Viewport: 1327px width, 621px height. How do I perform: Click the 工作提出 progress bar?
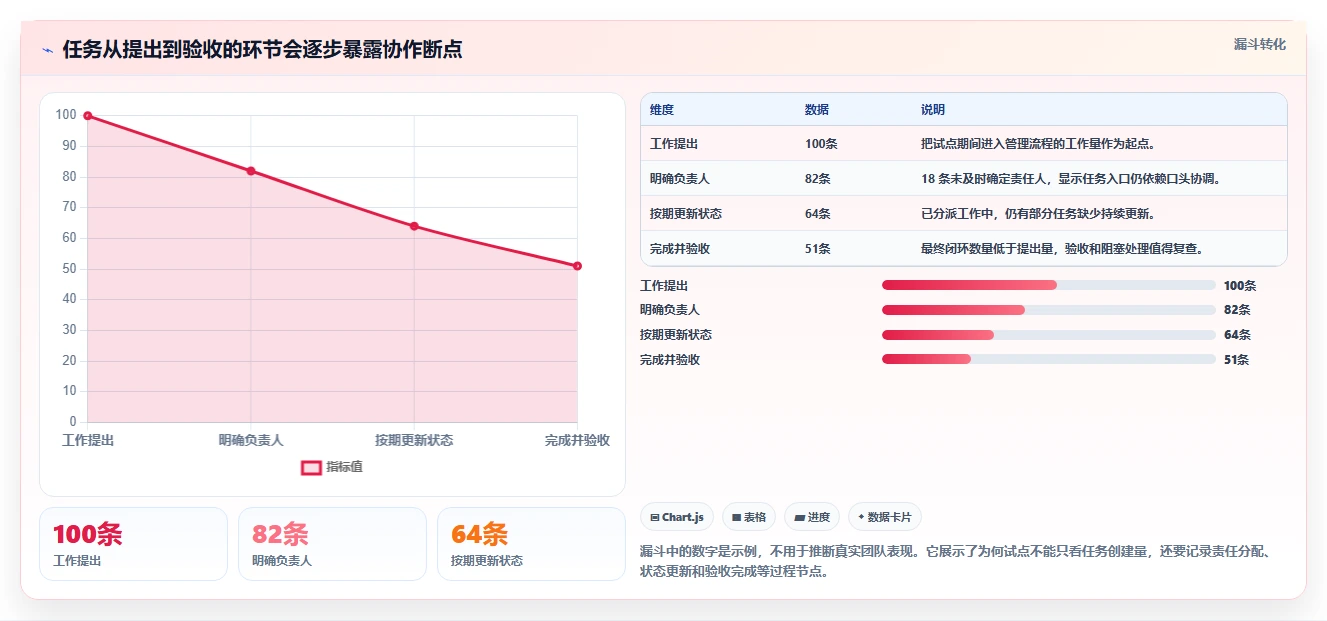[1049, 285]
